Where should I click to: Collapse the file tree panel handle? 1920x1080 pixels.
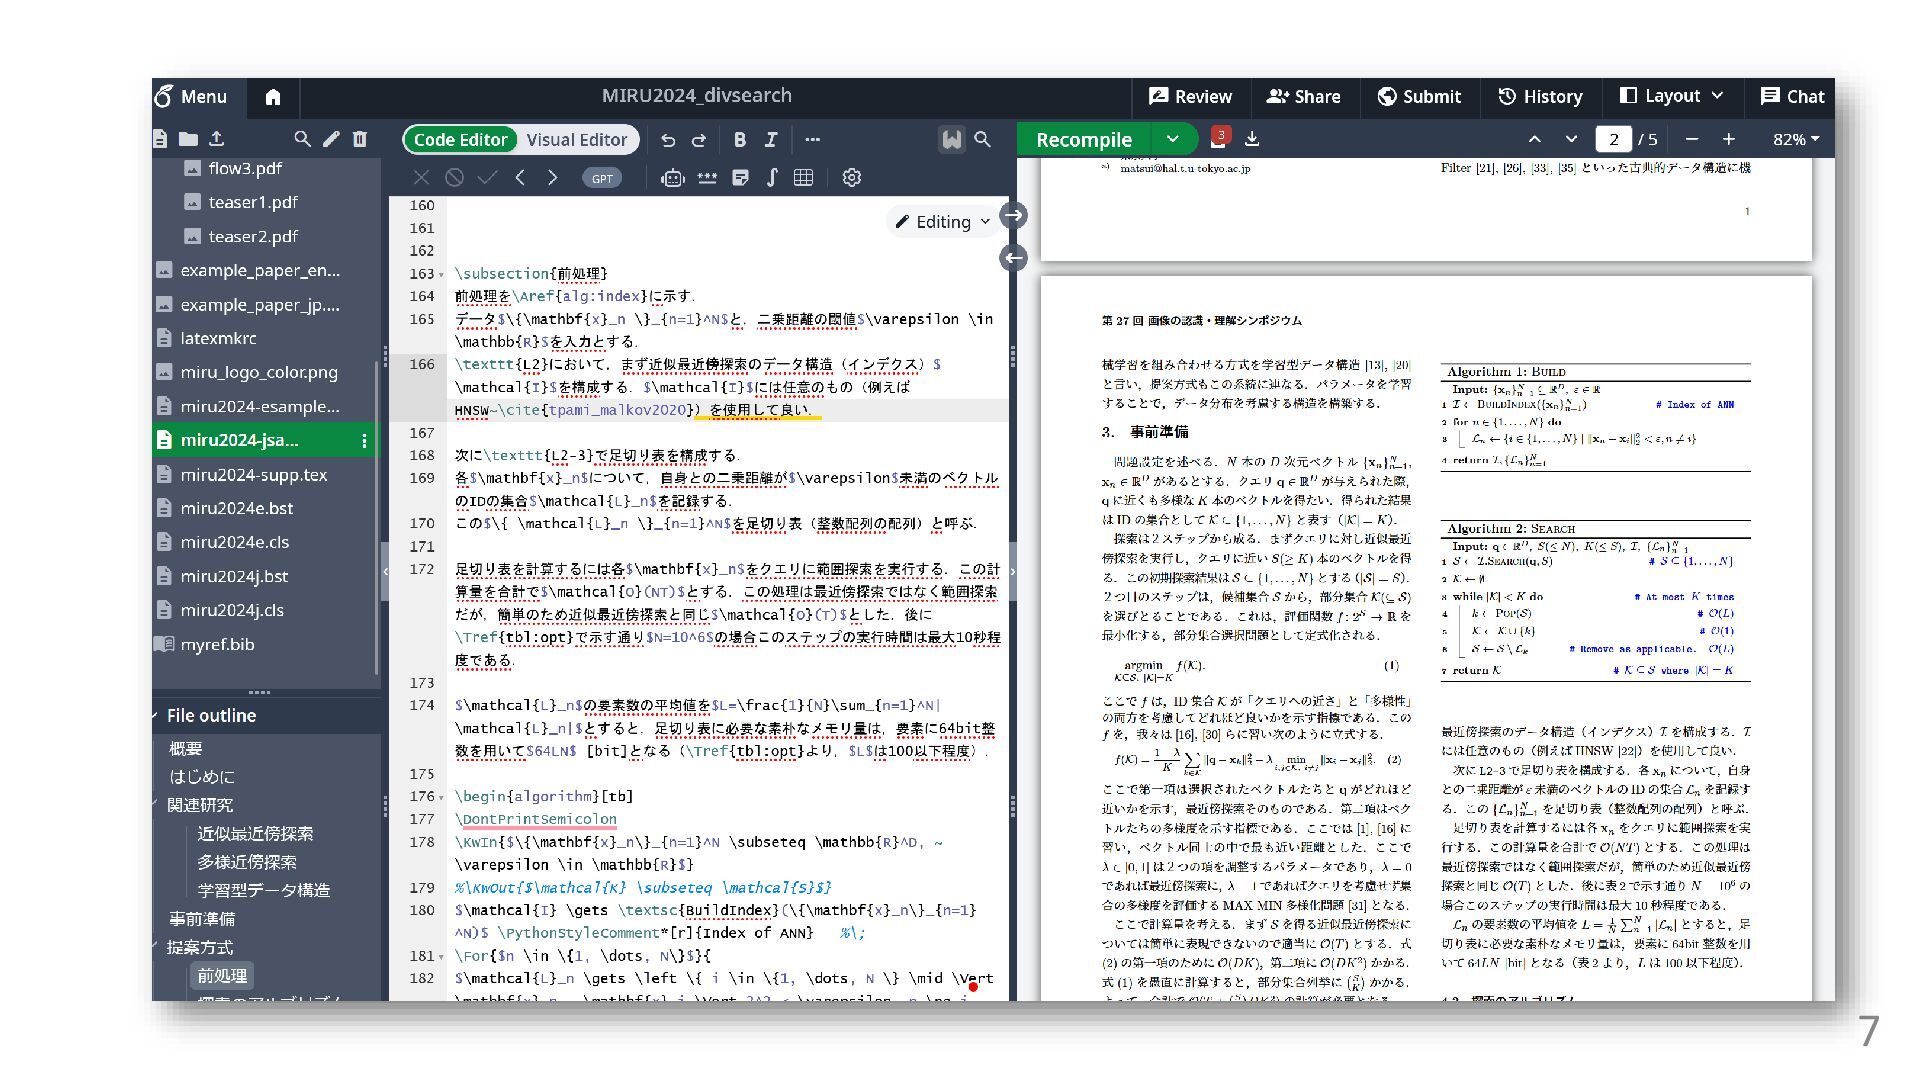click(x=385, y=572)
